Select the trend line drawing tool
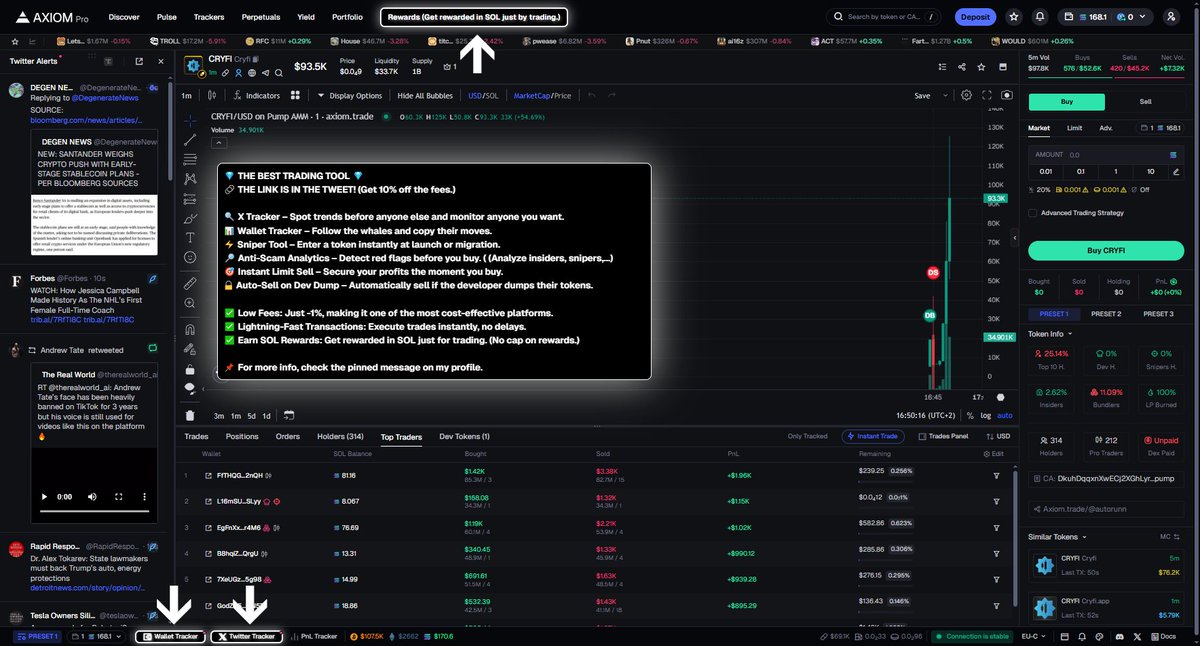 click(190, 139)
